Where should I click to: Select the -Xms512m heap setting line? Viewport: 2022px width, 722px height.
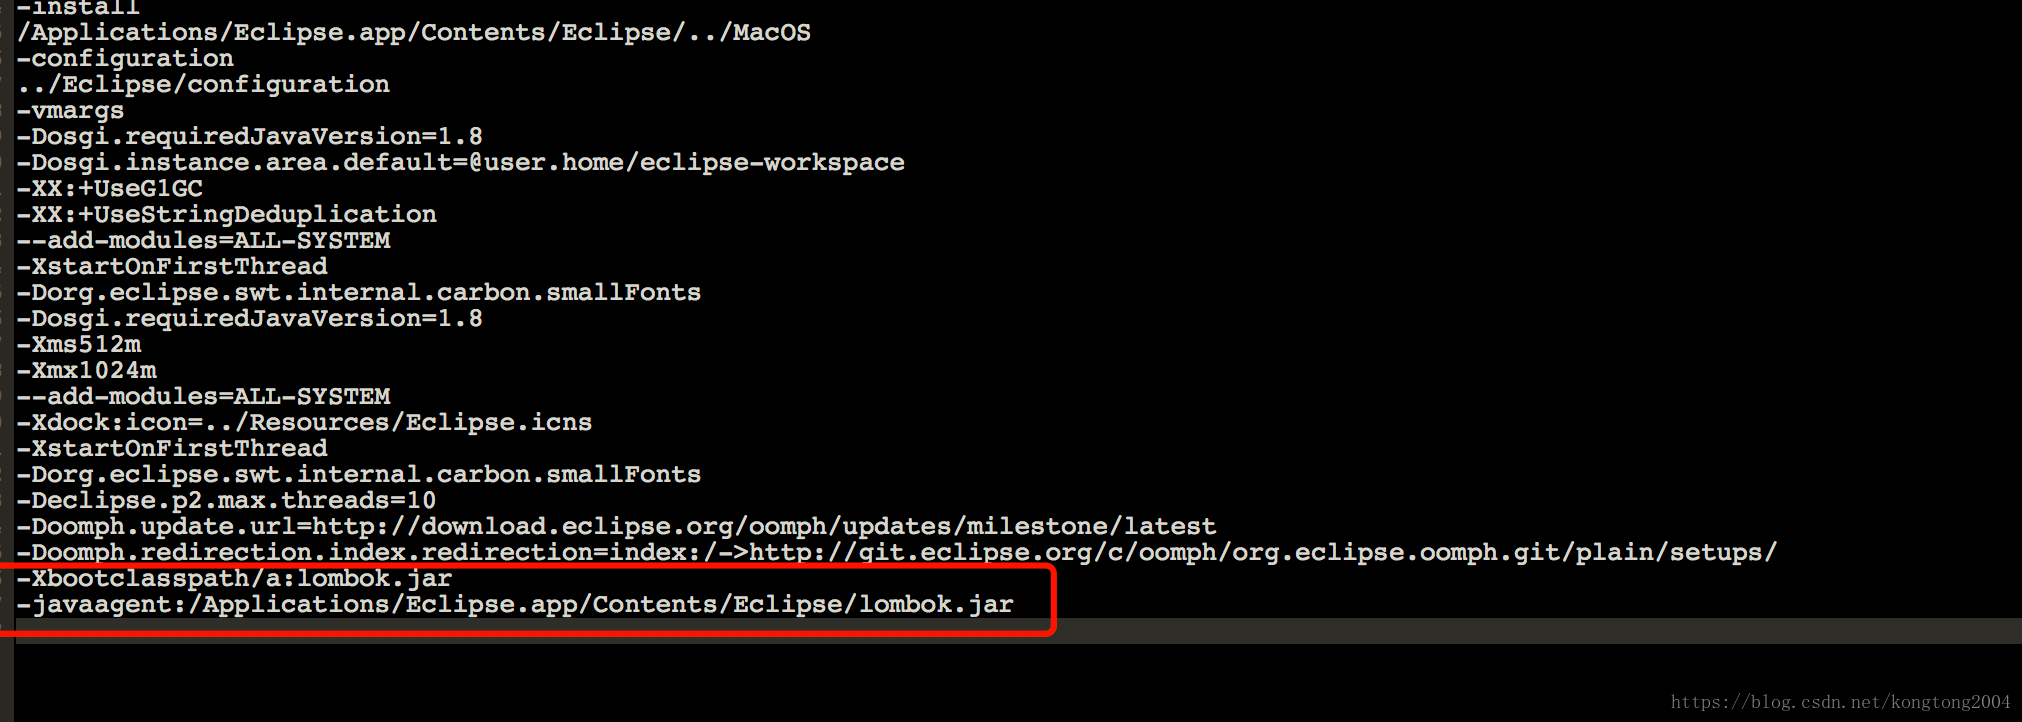click(79, 344)
